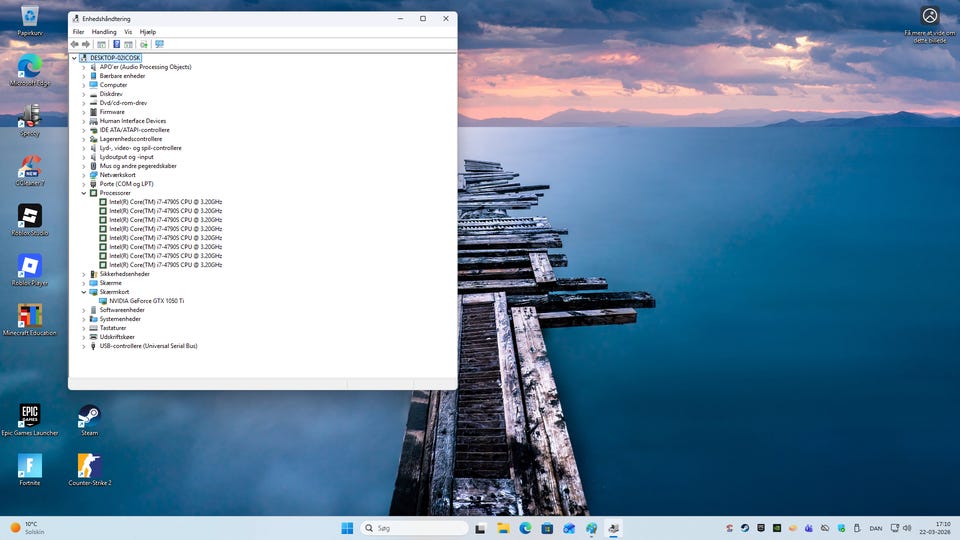Viewport: 960px width, 540px height.
Task: Click the Speccy desktop icon
Action: click(x=29, y=120)
